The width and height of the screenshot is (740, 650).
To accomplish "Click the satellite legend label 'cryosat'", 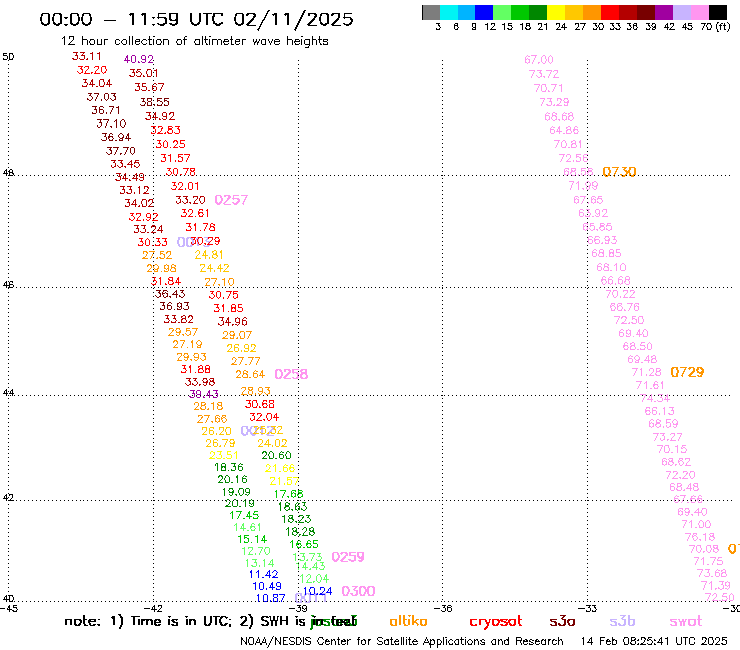I will pyautogui.click(x=496, y=622).
